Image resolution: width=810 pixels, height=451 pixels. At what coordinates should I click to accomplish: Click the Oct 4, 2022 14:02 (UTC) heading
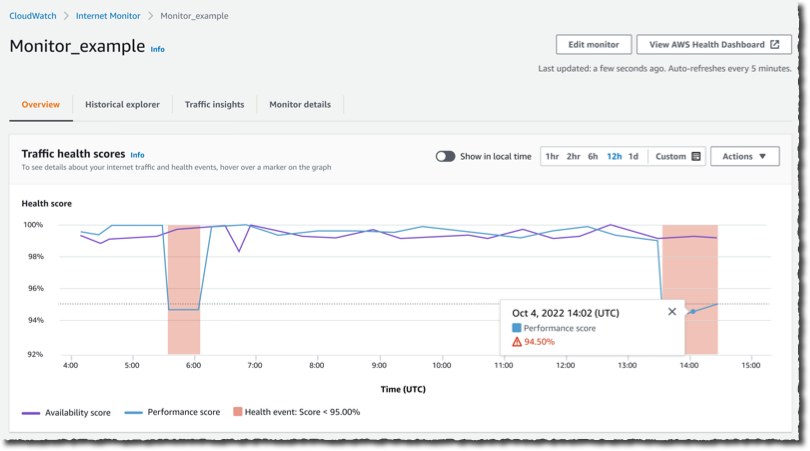click(x=566, y=313)
